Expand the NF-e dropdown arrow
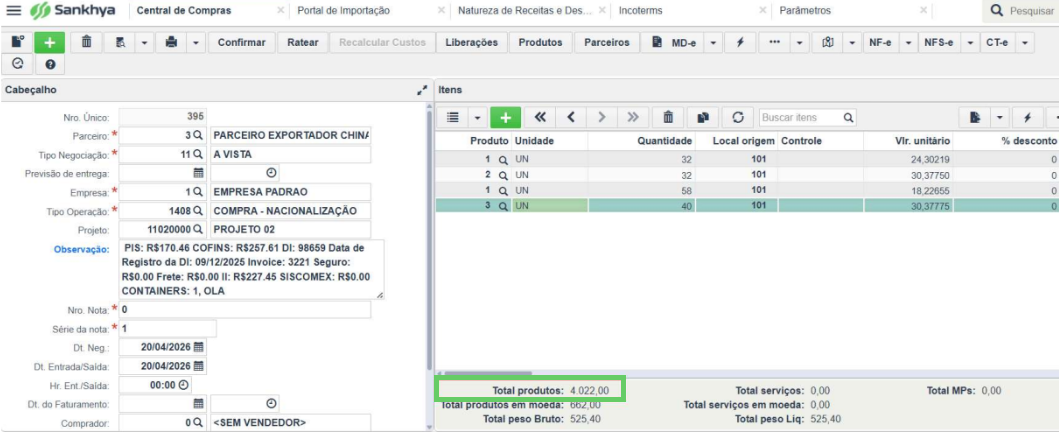Viewport: 1059px width, 432px height. (907, 43)
